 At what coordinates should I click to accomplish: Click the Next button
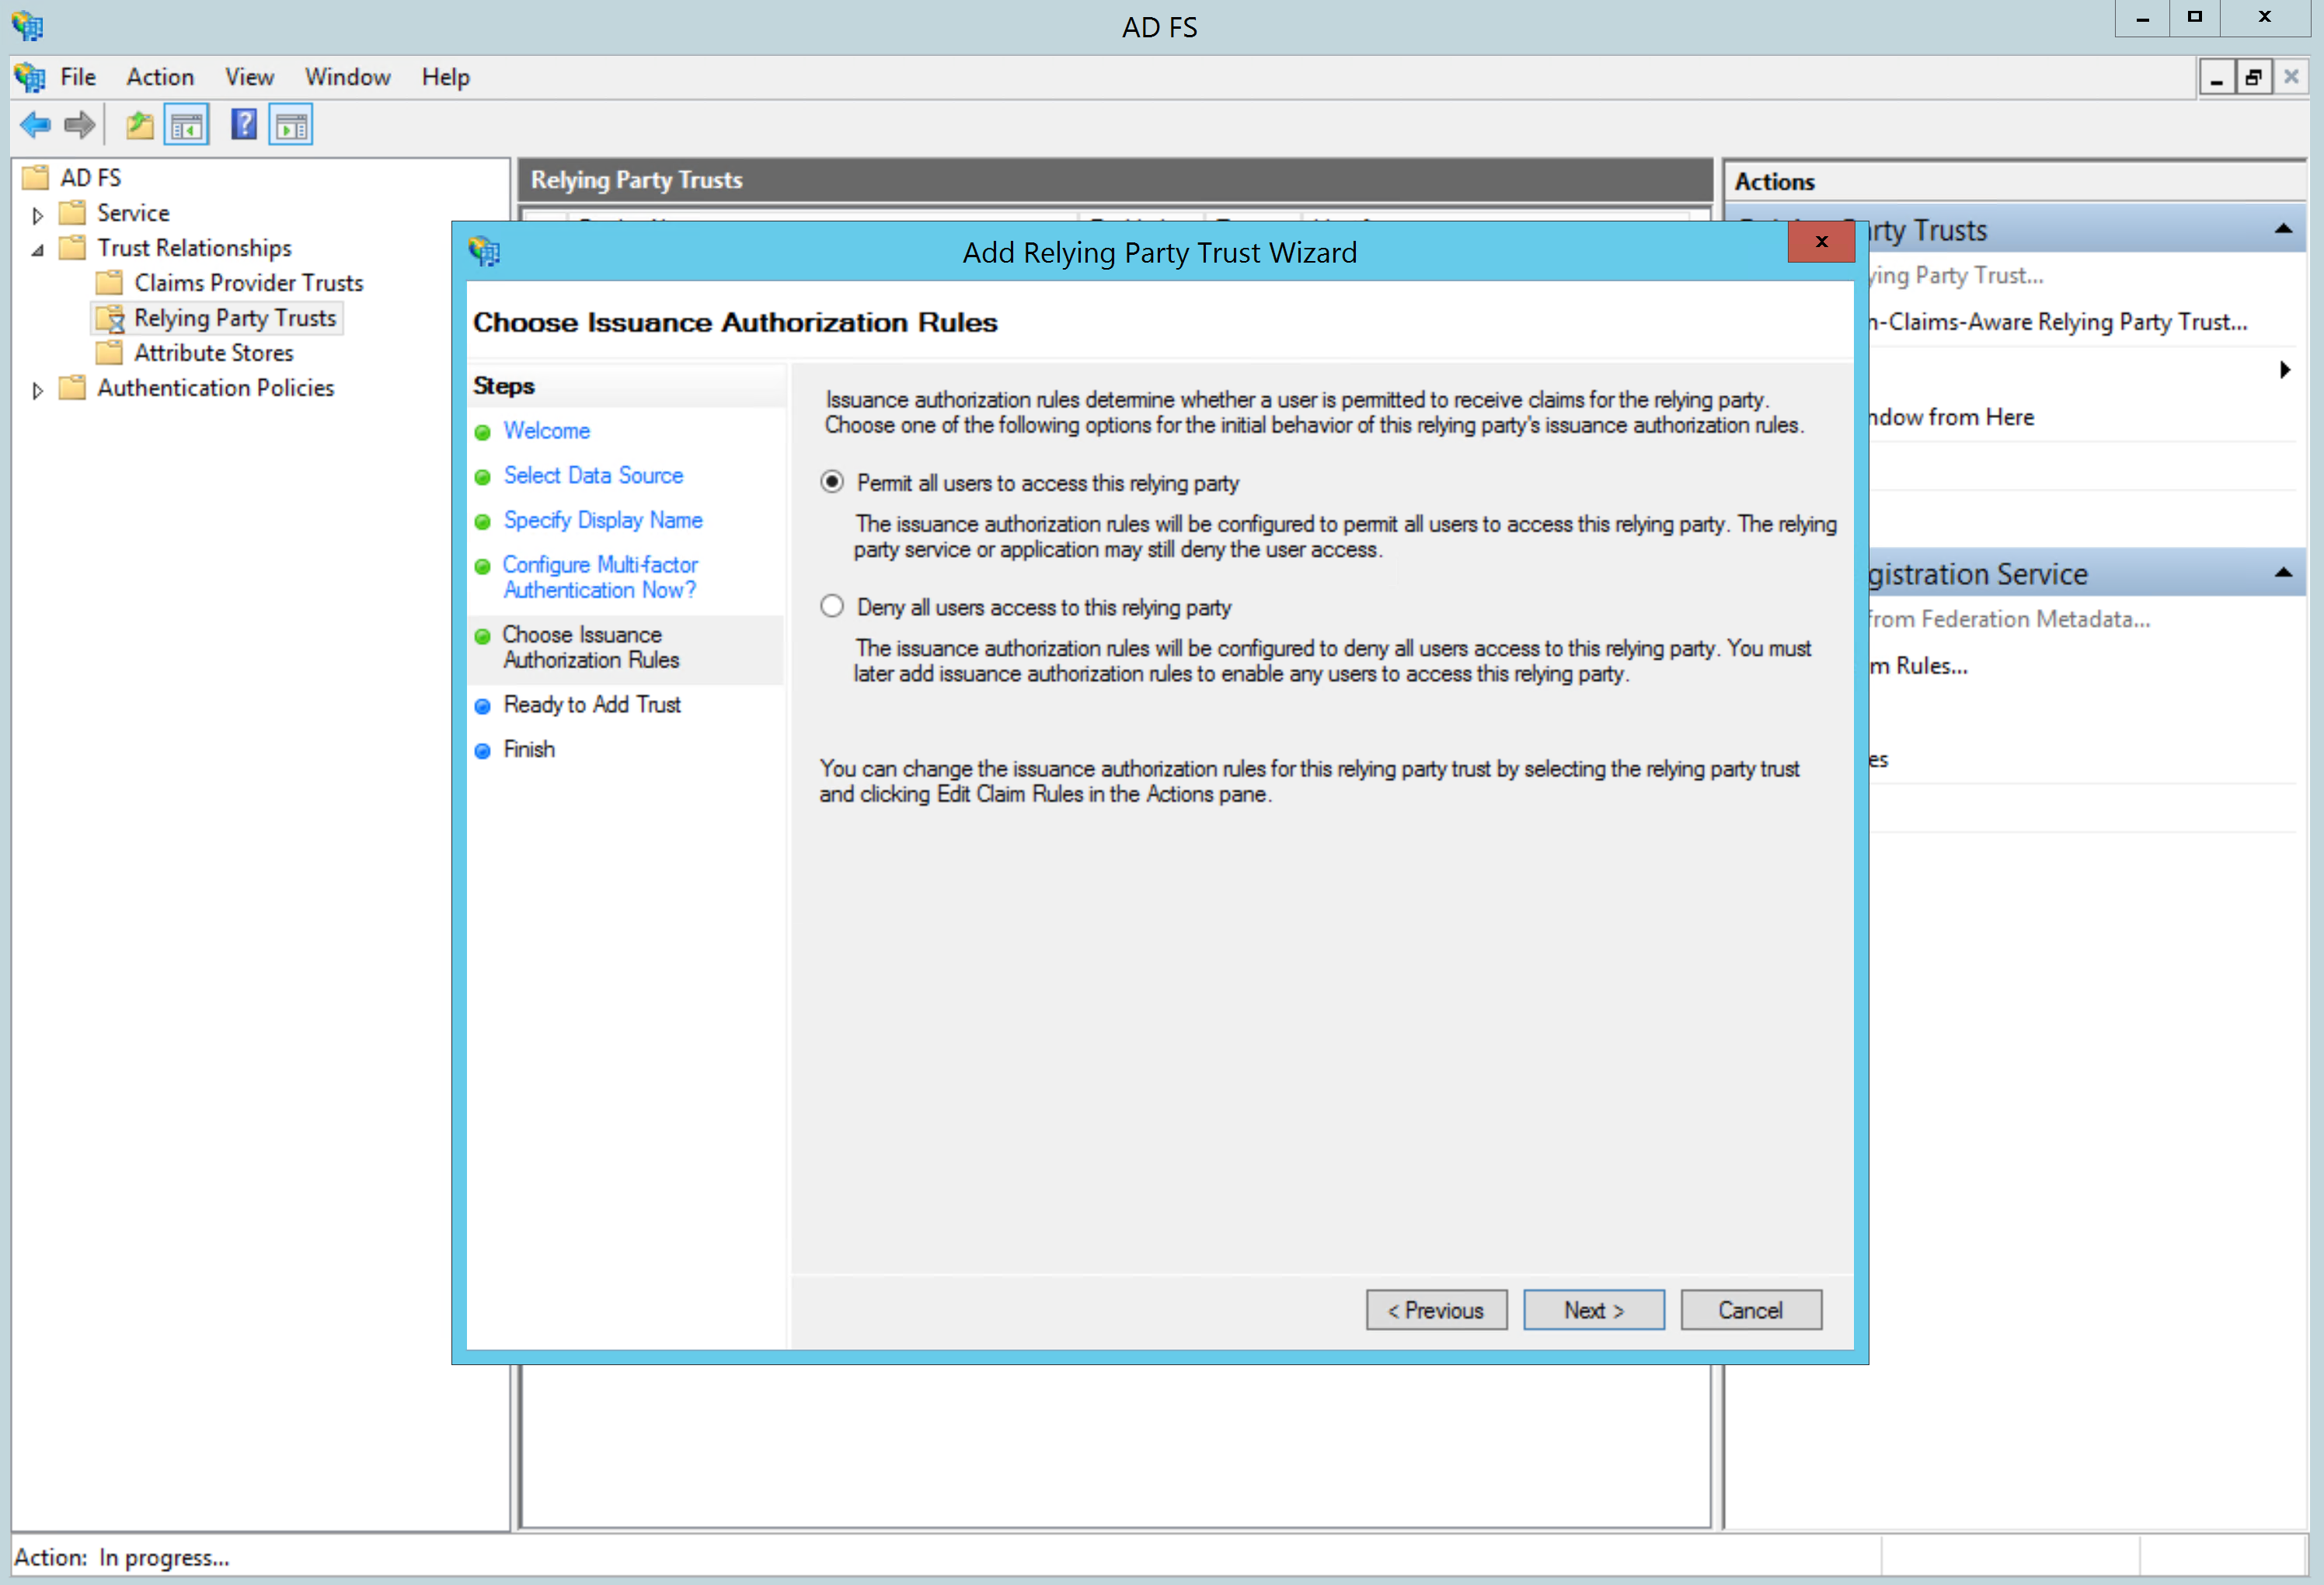[x=1594, y=1310]
